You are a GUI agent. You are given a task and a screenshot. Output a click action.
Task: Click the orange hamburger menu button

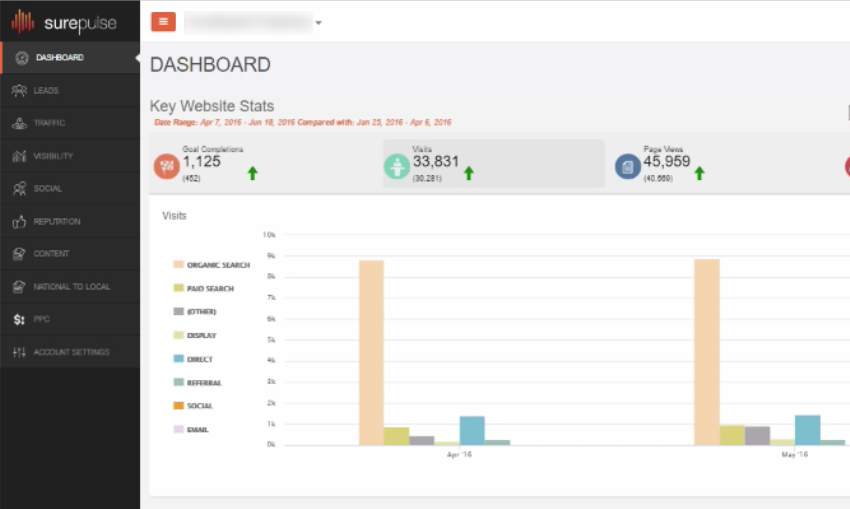[163, 22]
